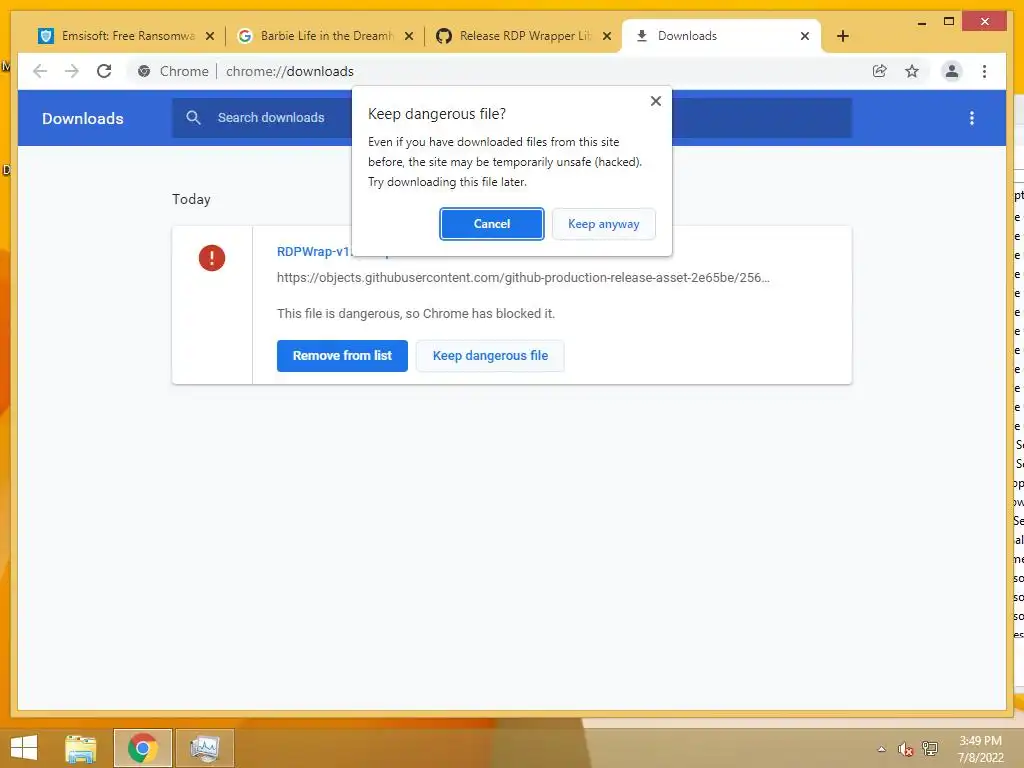
Task: Open the githubusercontent source URL link
Action: click(x=523, y=278)
